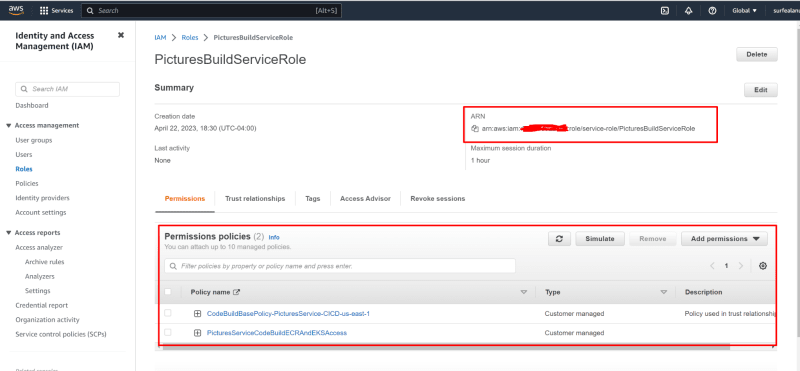Copy the role ARN with copy icon

pyautogui.click(x=474, y=129)
